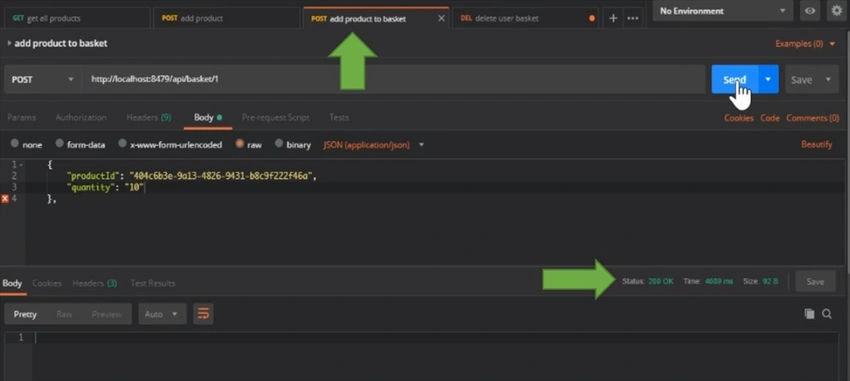850x381 pixels.
Task: Click the productId line in body editor
Action: [x=191, y=176]
